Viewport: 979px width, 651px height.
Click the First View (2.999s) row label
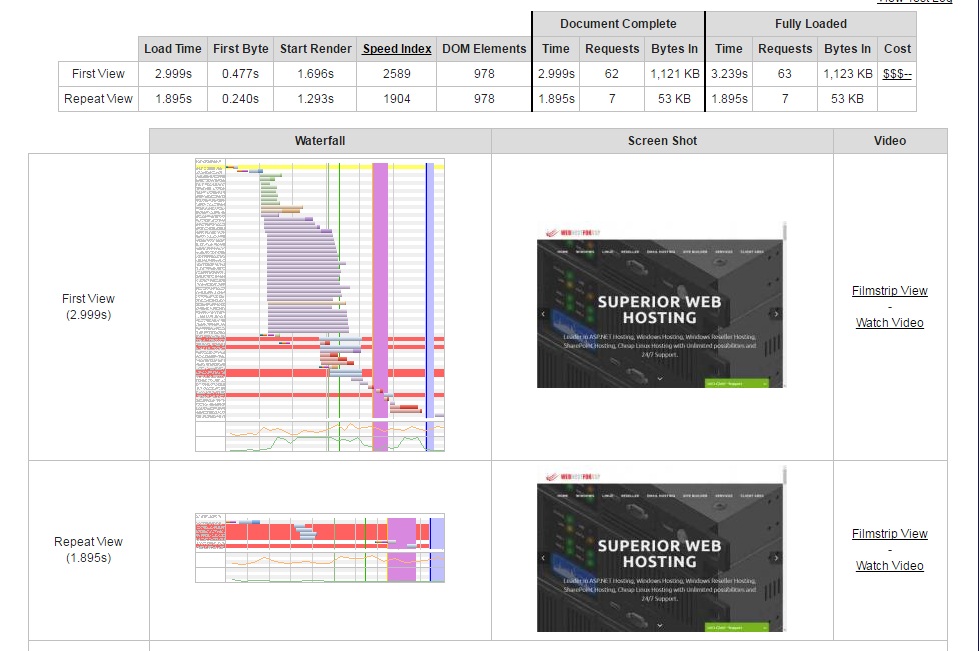click(88, 306)
